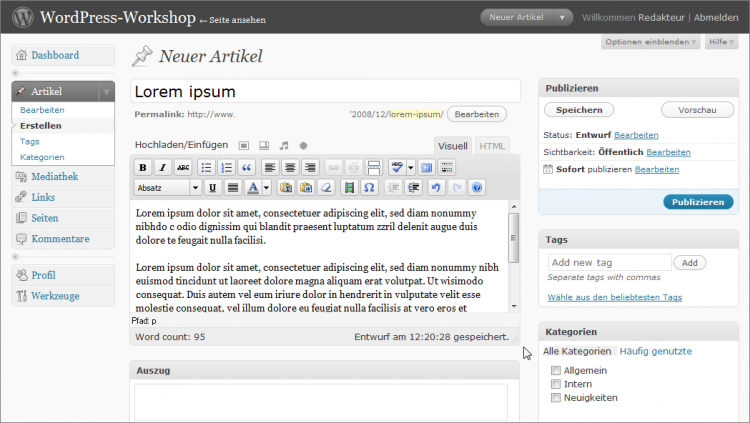This screenshot has height=423, width=750.
Task: Click the Add new tag input field
Action: (609, 262)
